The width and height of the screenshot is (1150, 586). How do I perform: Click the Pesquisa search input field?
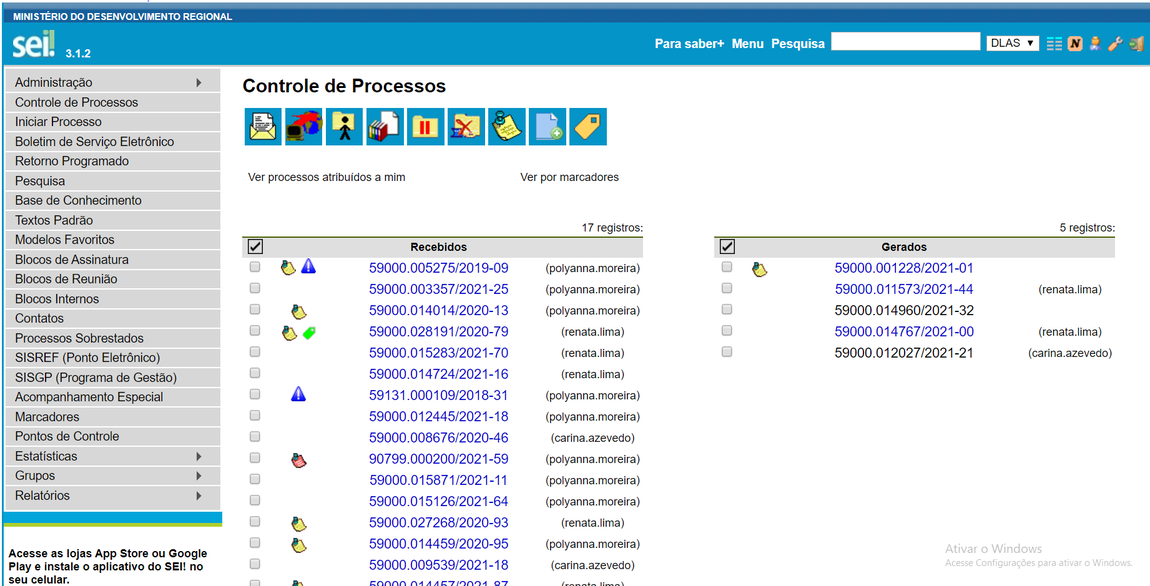[x=905, y=42]
